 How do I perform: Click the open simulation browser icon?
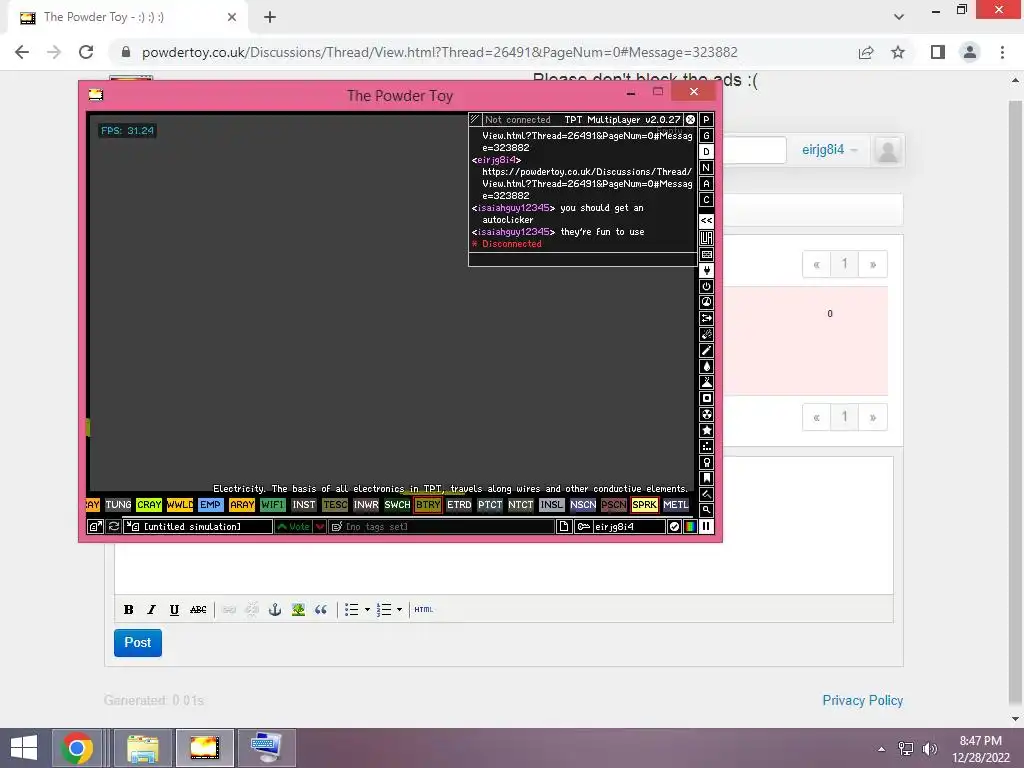click(95, 526)
